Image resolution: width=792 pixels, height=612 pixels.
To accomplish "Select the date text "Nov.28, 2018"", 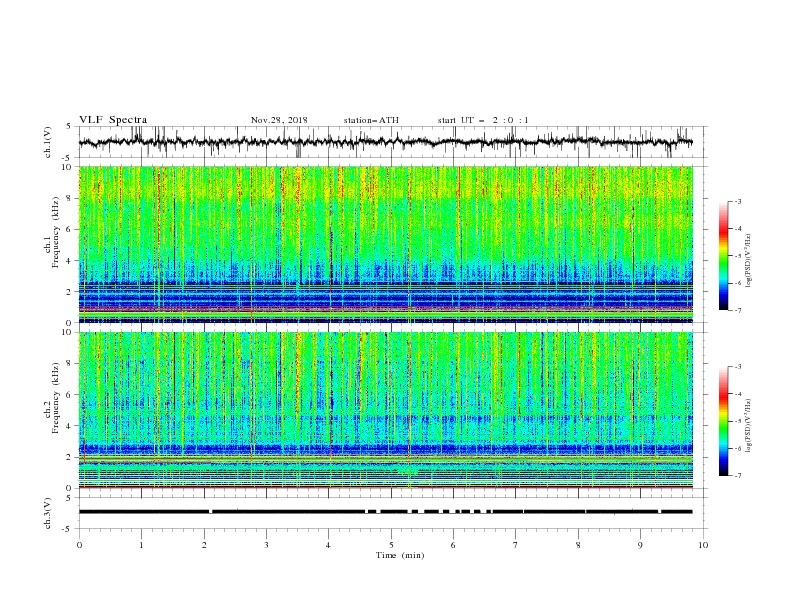I will [279, 120].
